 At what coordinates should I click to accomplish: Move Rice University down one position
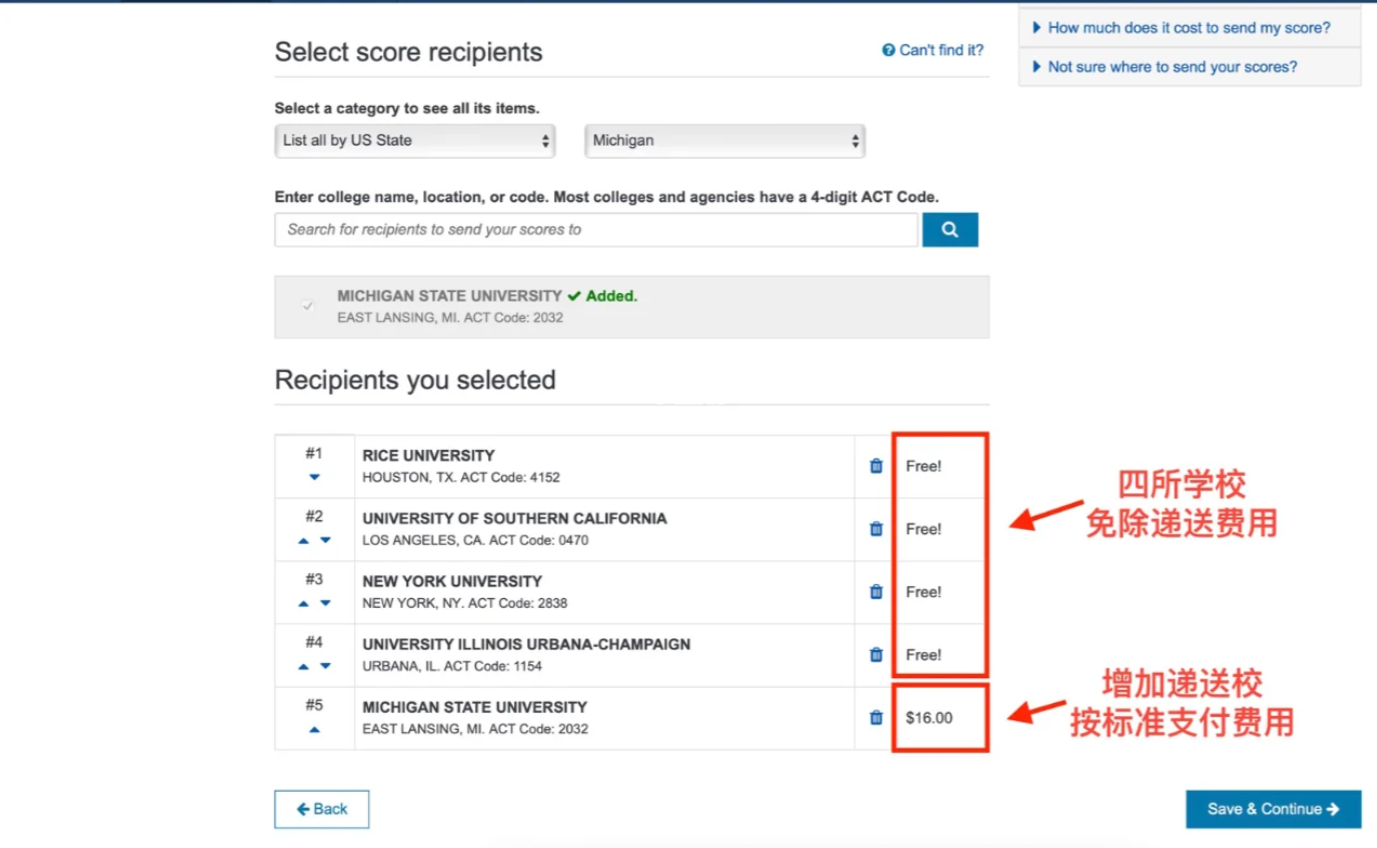click(314, 478)
